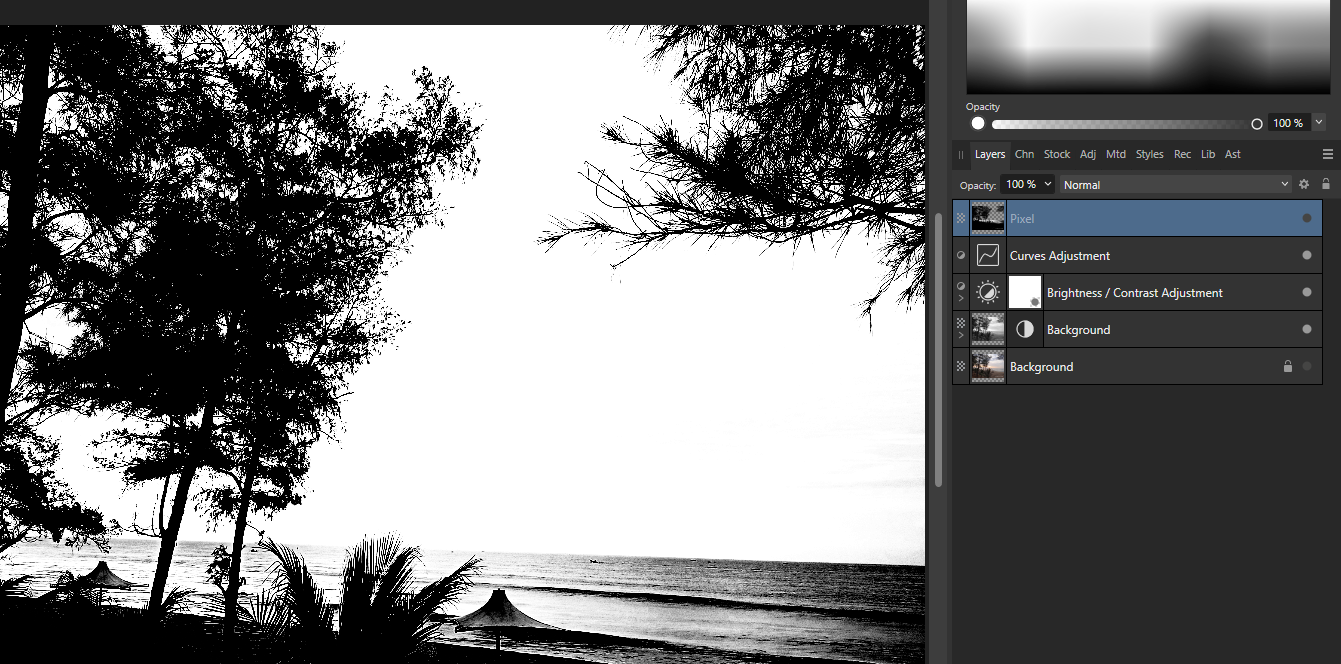Screen dimensions: 1341x664
Task: Open the Layers panel hamburger menu
Action: click(1328, 154)
